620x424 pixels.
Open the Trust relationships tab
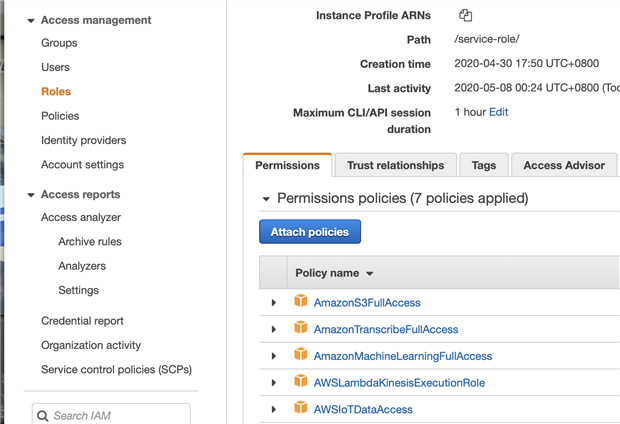click(395, 165)
